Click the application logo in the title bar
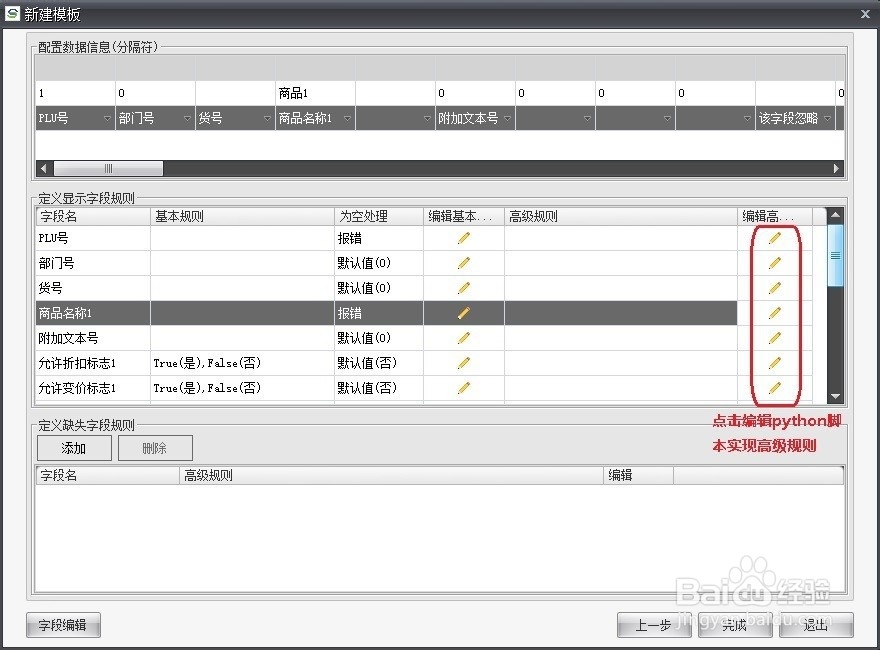This screenshot has height=650, width=880. click(x=14, y=14)
